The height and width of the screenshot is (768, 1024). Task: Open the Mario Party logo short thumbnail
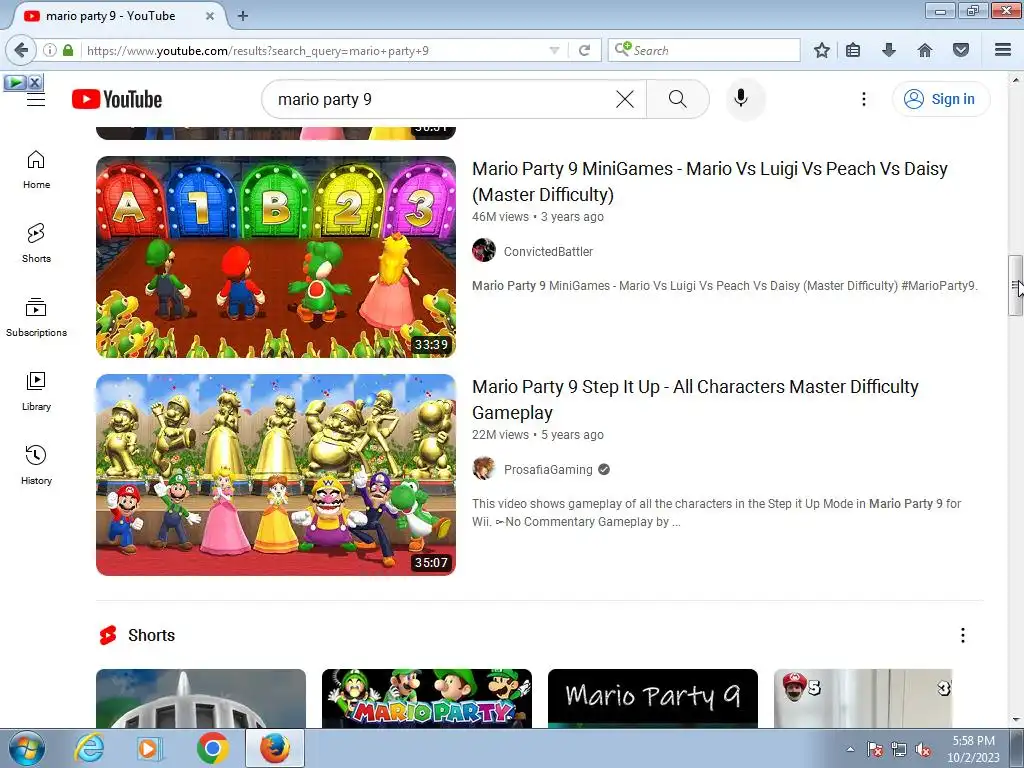(427, 698)
